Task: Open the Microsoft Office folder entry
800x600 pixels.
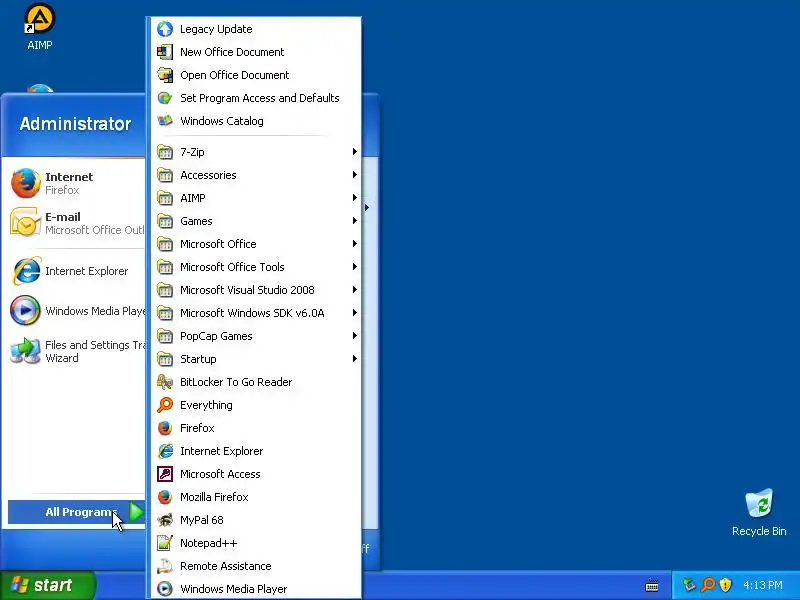Action: [257, 244]
